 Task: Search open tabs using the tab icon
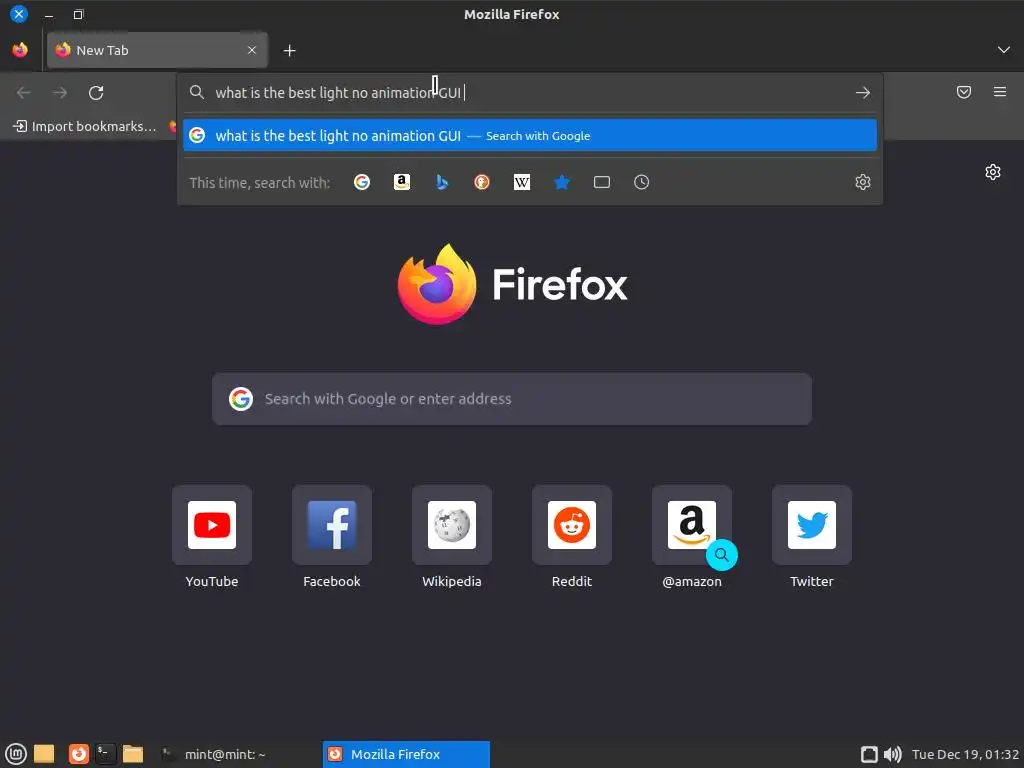(x=601, y=182)
